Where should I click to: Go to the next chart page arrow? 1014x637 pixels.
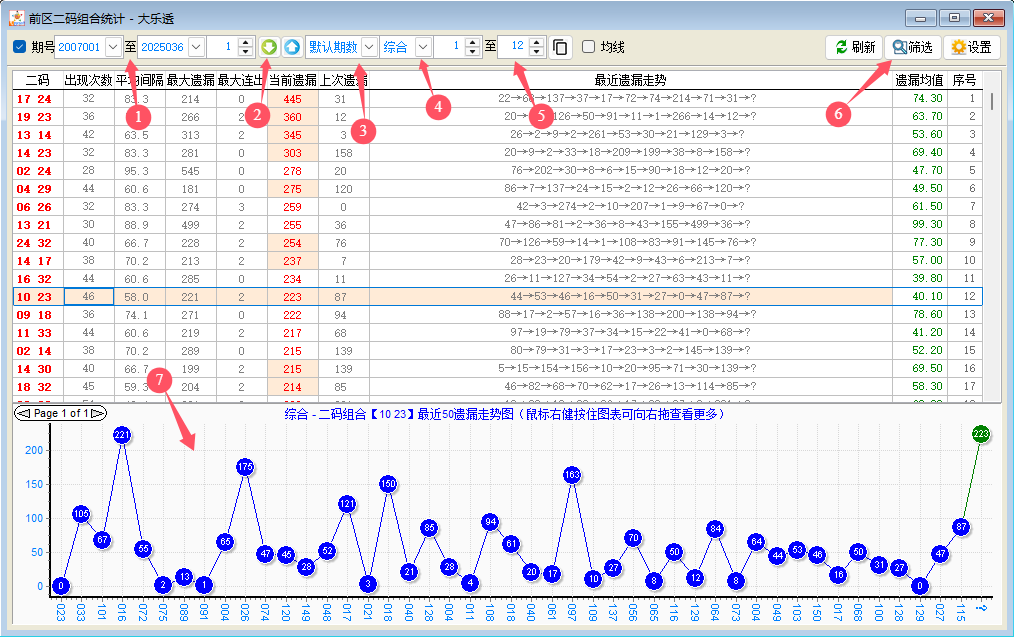[x=98, y=413]
